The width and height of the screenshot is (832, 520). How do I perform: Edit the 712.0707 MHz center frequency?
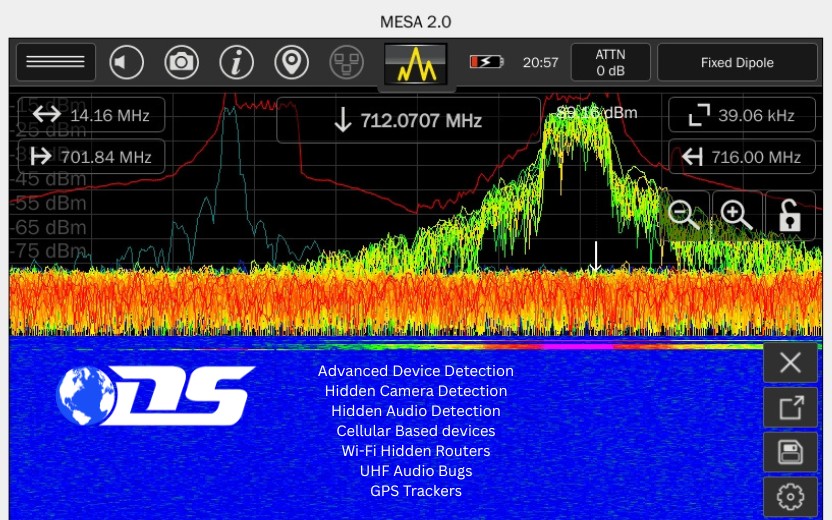pos(408,121)
